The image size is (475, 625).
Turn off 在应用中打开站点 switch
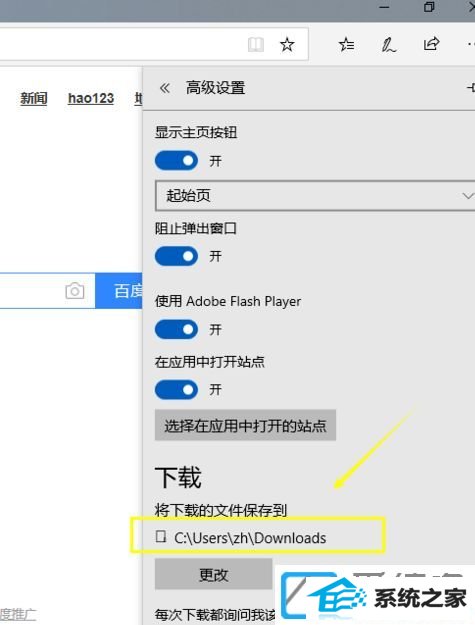pyautogui.click(x=176, y=389)
